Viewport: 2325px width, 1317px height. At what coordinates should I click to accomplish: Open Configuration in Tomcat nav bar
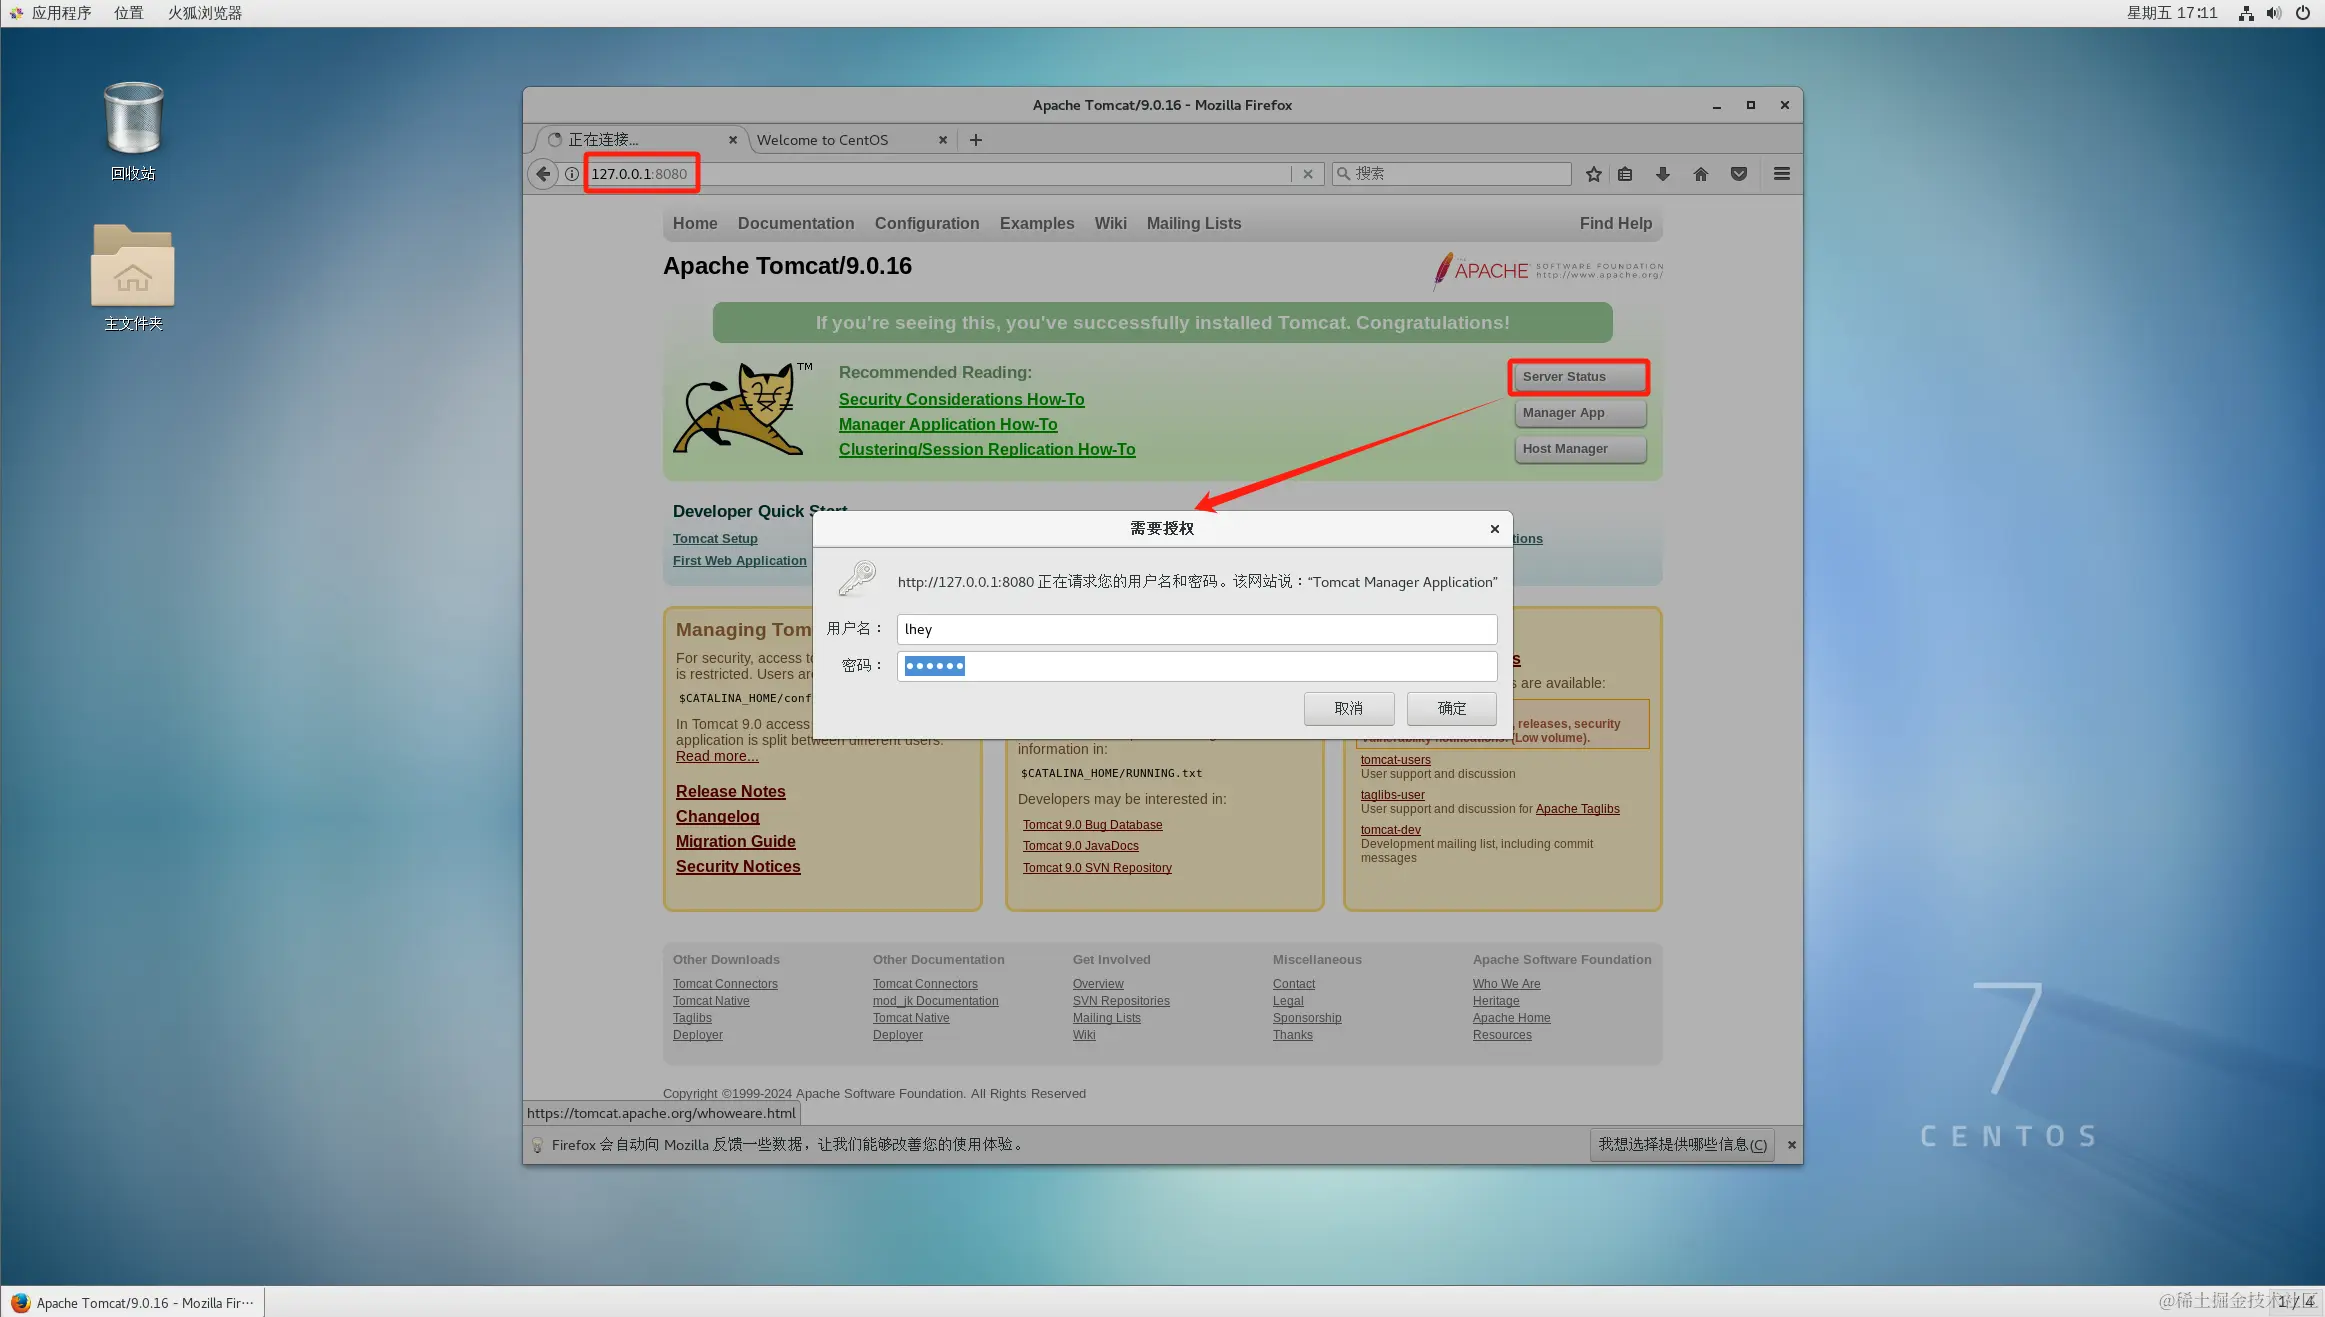tap(927, 224)
